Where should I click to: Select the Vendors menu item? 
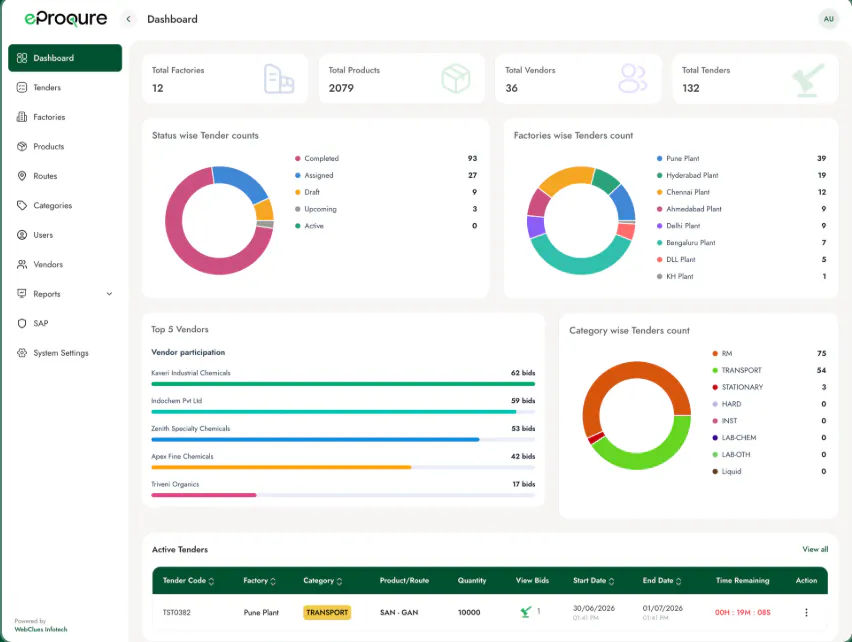65,264
